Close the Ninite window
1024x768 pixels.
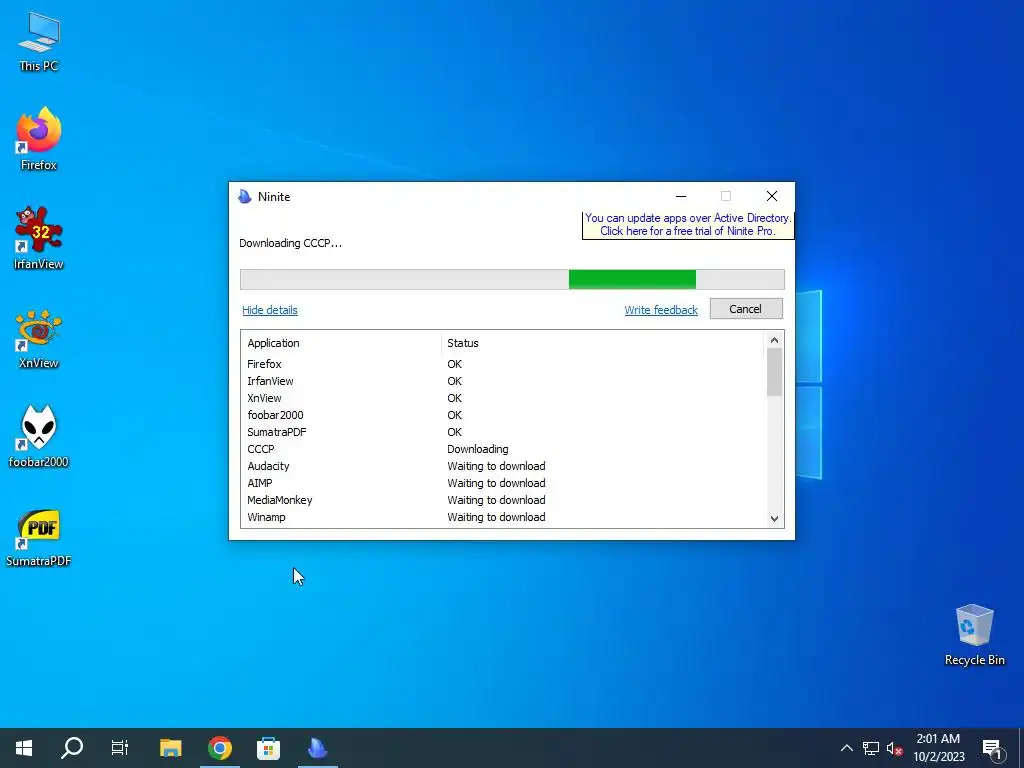click(772, 196)
